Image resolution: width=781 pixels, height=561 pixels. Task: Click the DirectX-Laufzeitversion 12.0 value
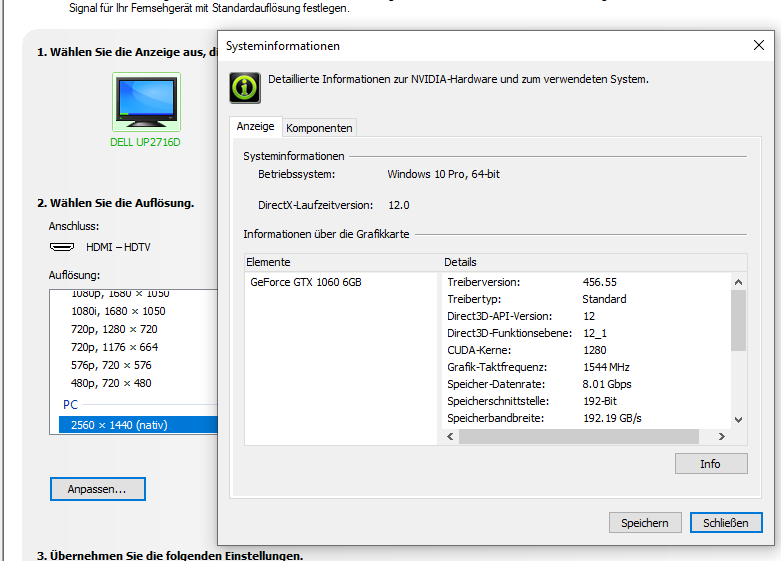tap(398, 205)
